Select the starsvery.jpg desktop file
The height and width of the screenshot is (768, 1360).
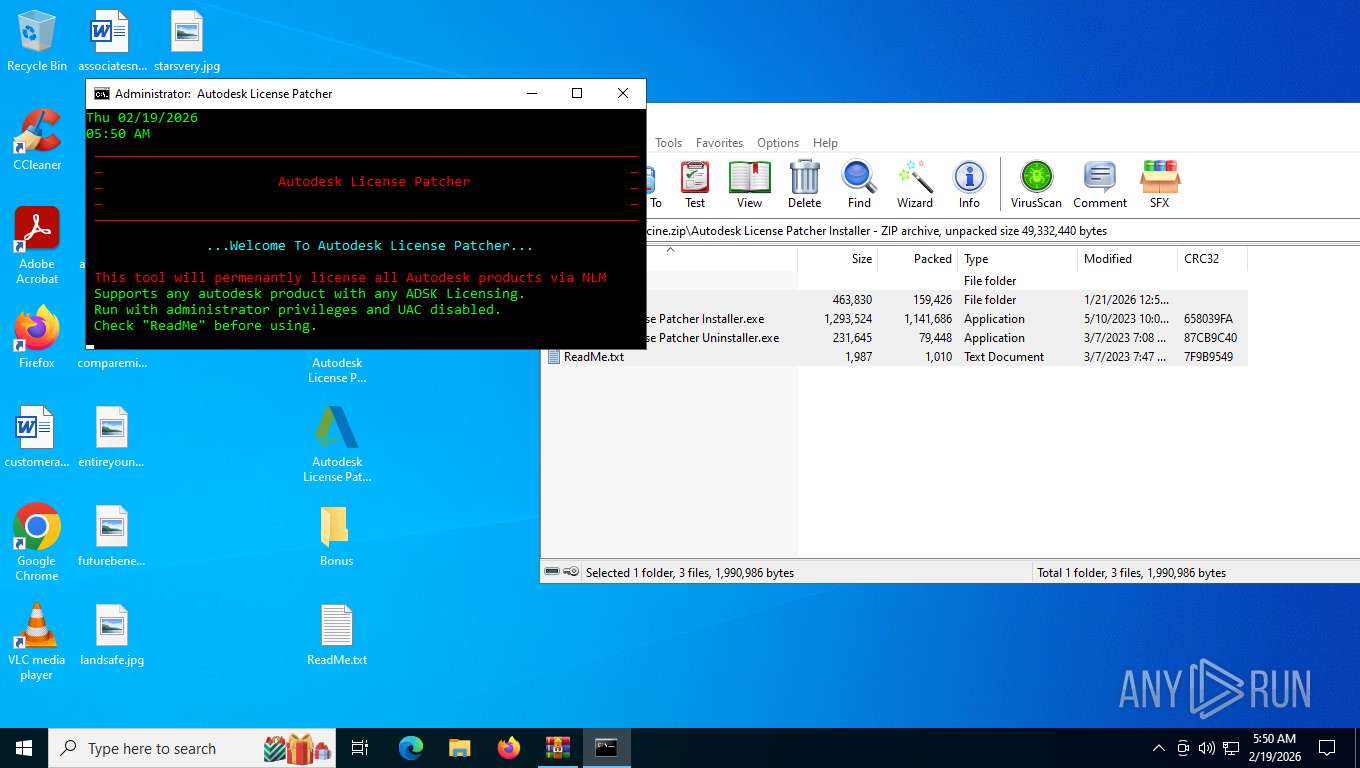(187, 41)
